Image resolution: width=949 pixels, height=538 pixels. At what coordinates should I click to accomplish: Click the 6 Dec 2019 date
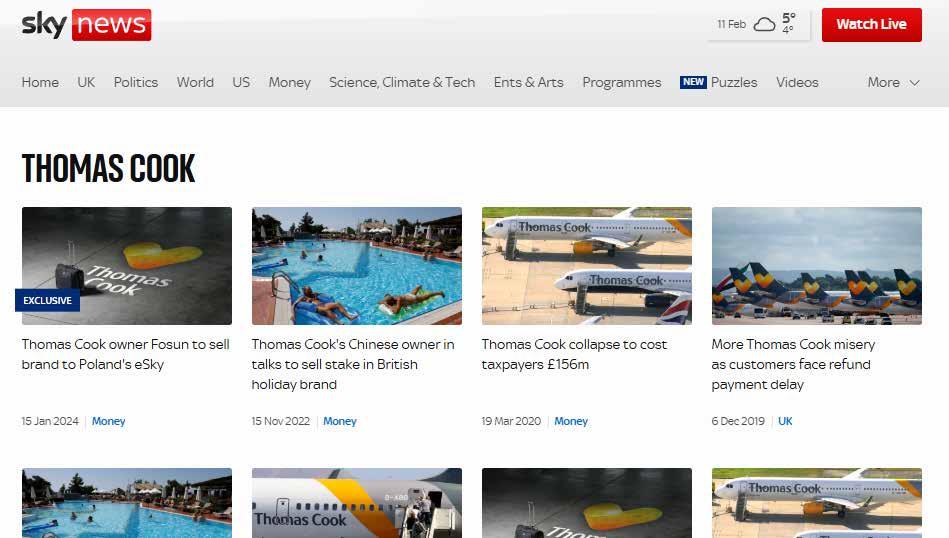738,421
